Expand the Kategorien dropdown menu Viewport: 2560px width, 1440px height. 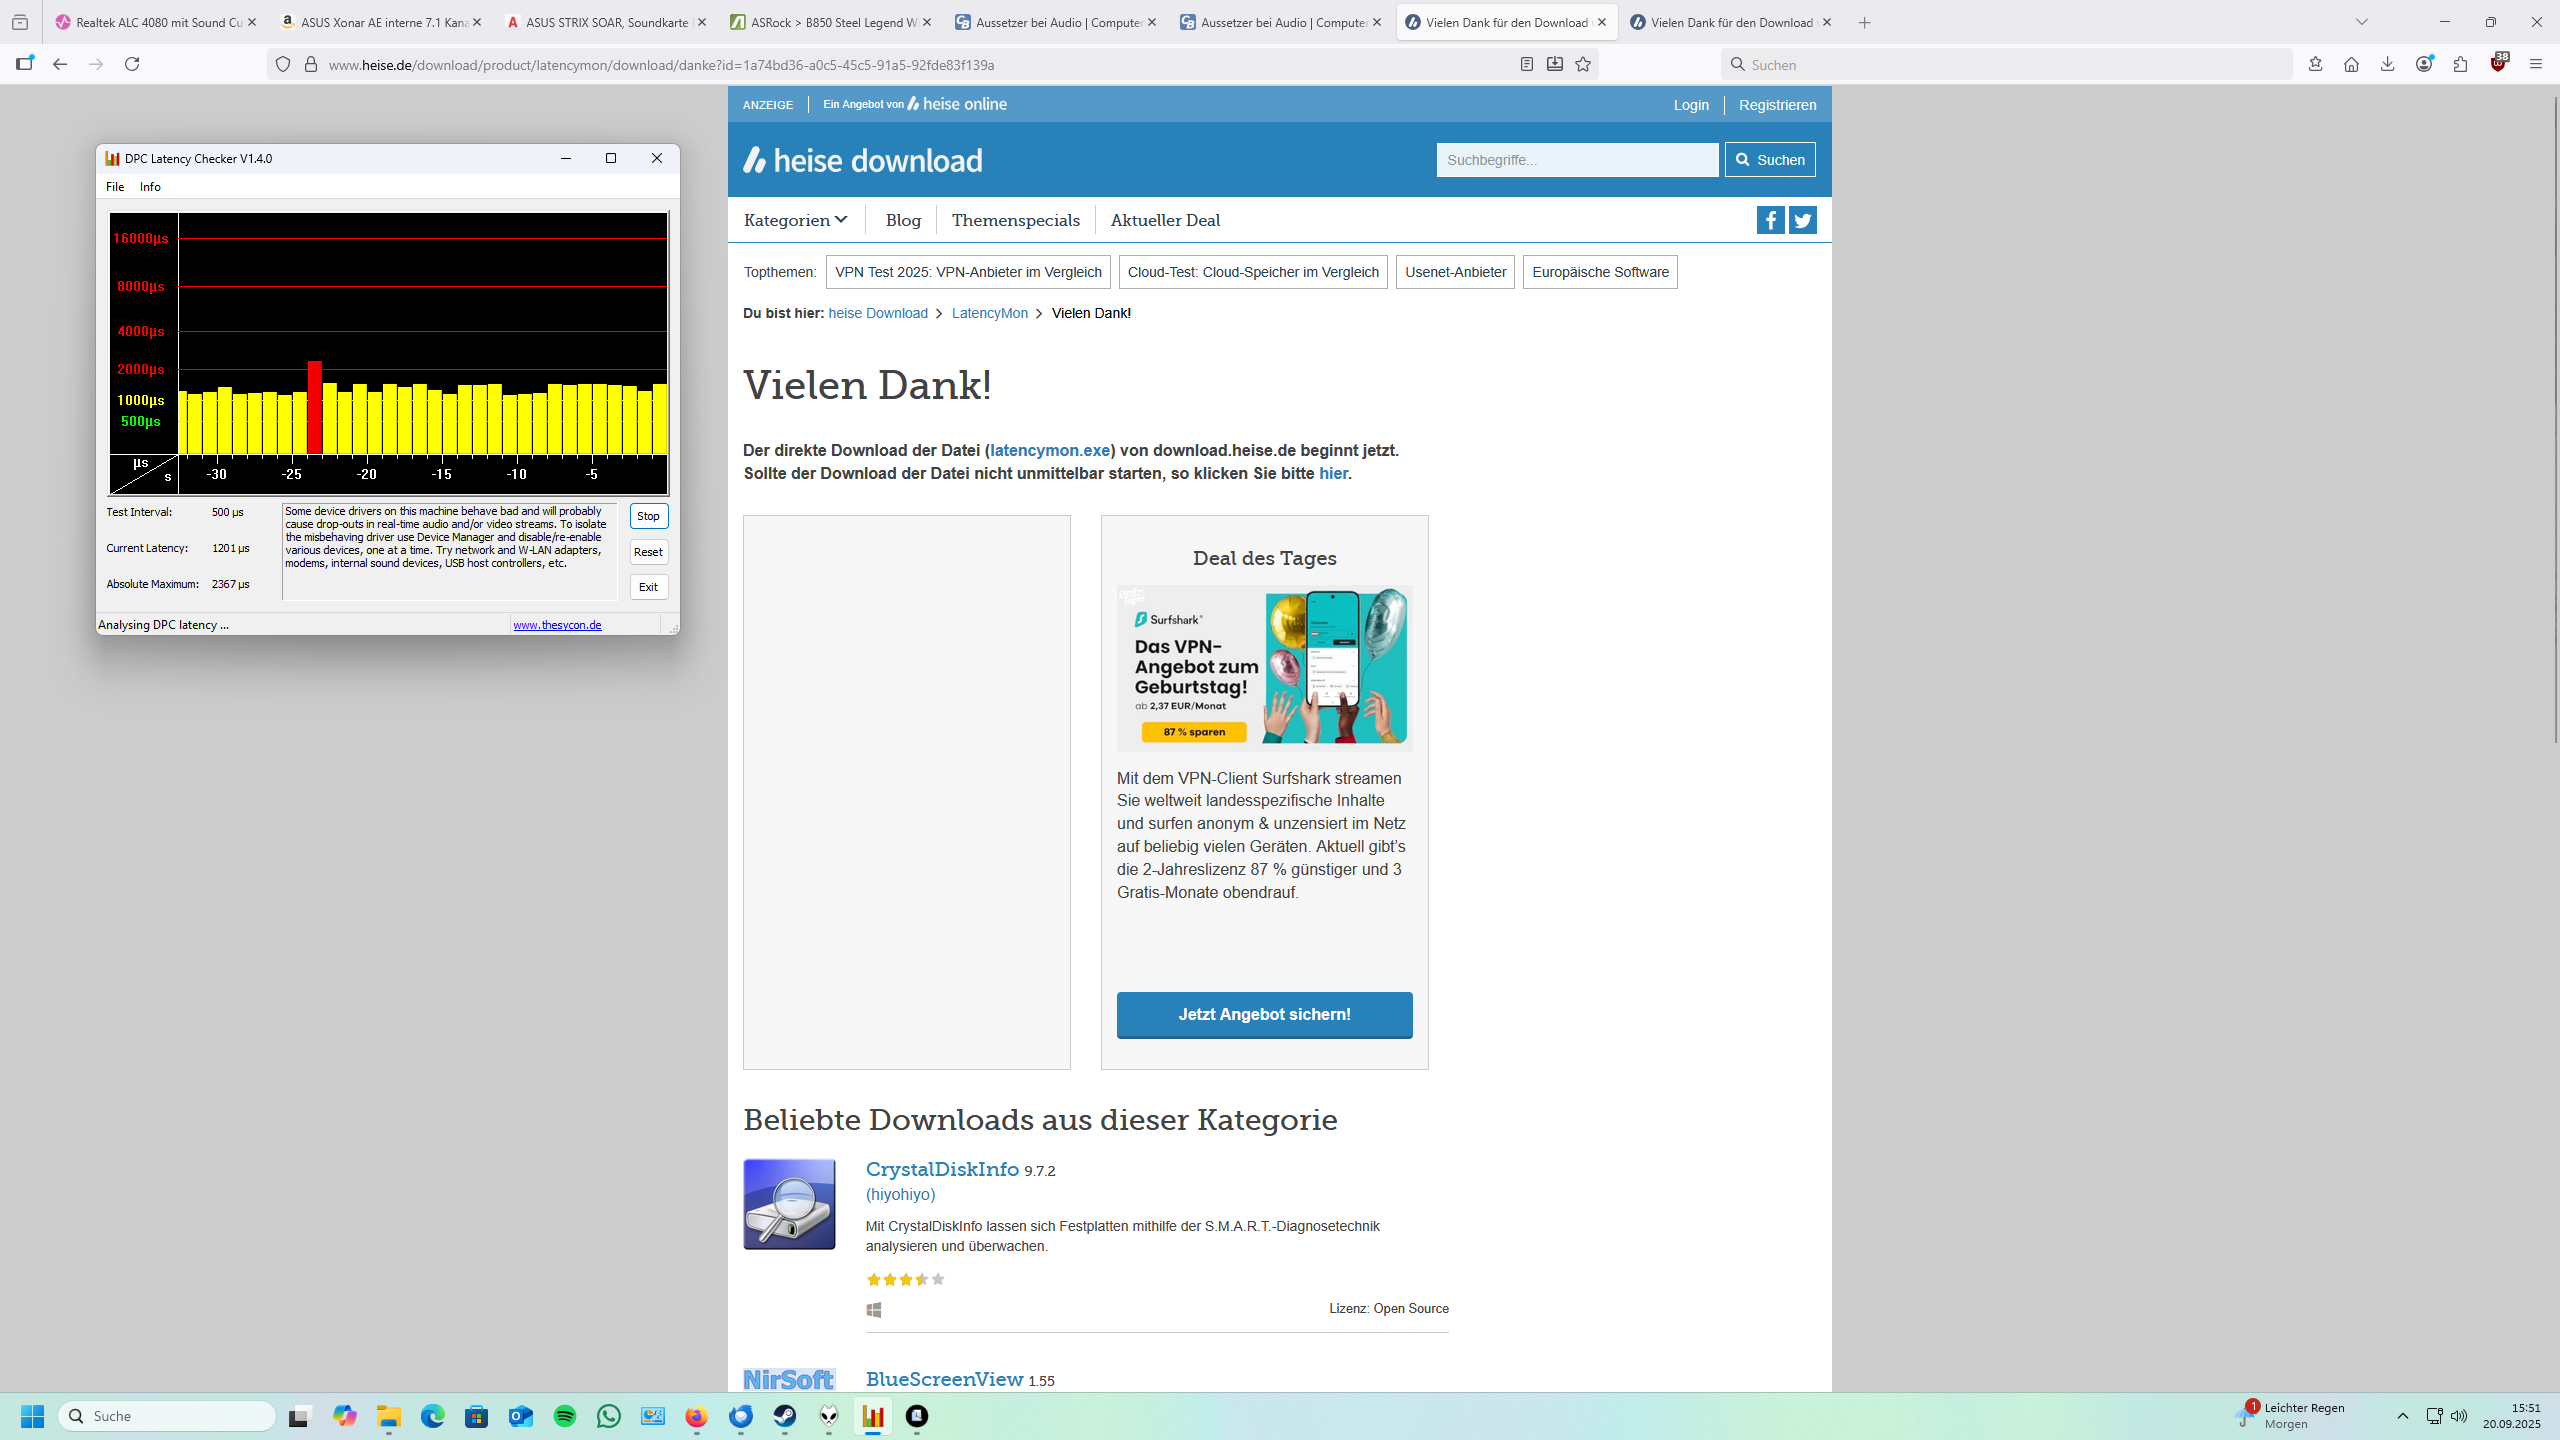click(x=795, y=220)
